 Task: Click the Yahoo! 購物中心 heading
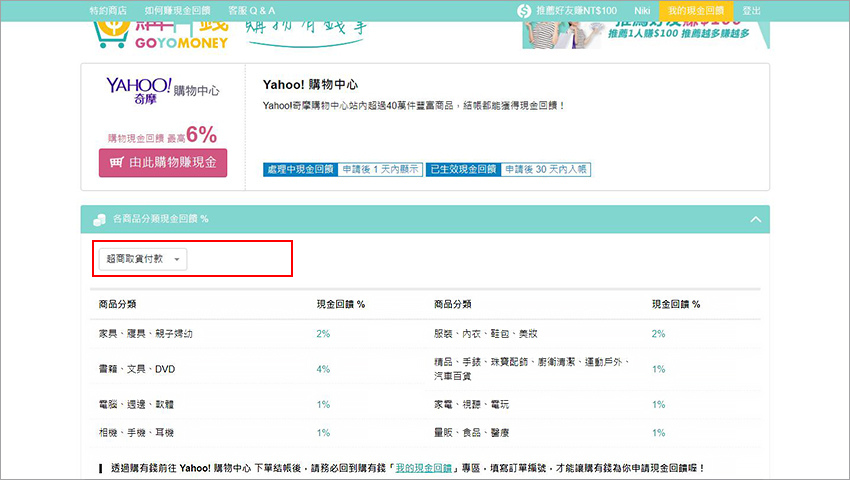pos(311,85)
